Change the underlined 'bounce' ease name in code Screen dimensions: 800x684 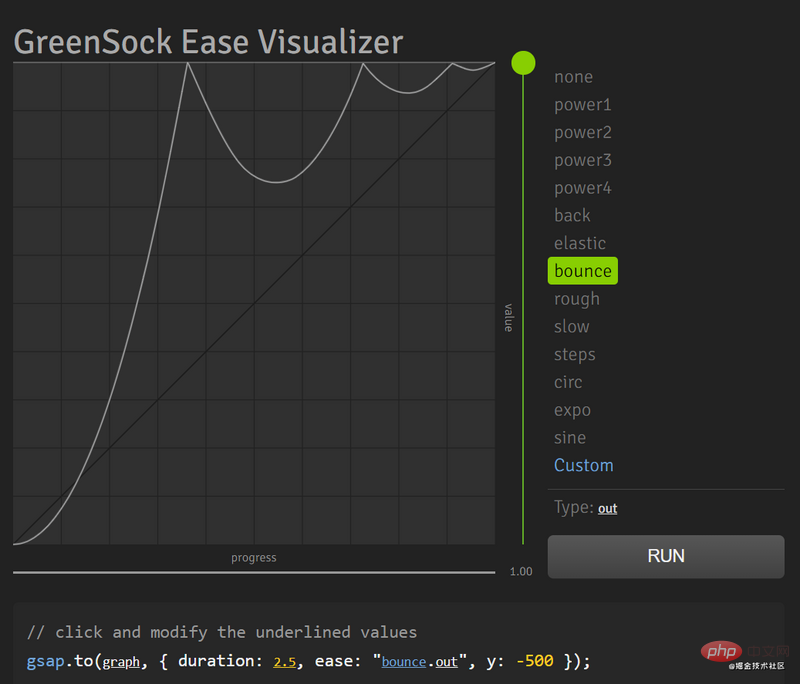(404, 662)
